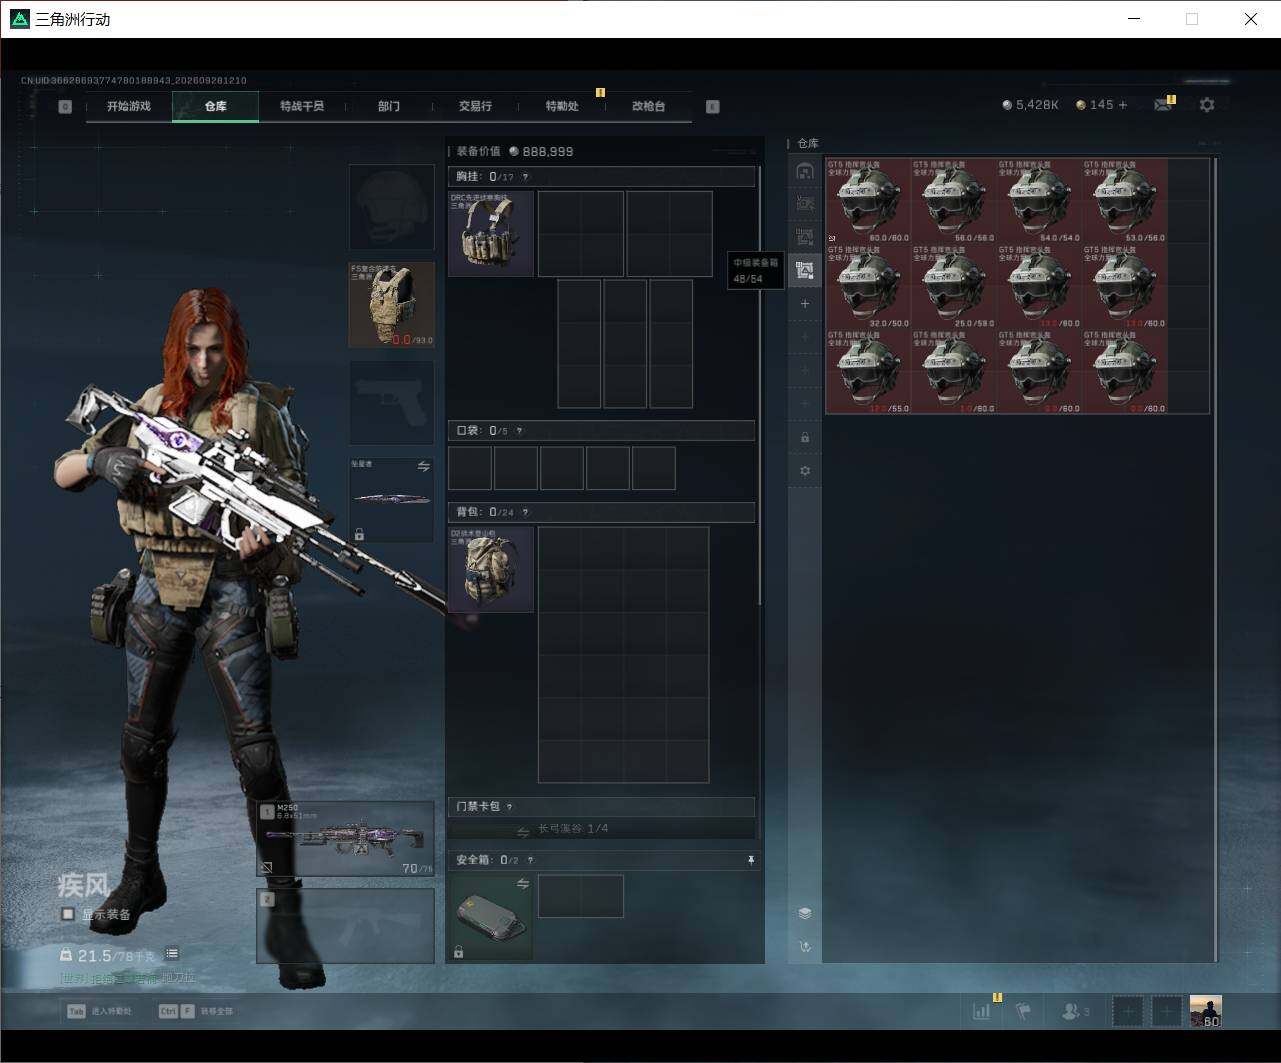Select the GT5 helmet with 32.0/50.0 durability
The width and height of the screenshot is (1281, 1063).
coord(868,286)
